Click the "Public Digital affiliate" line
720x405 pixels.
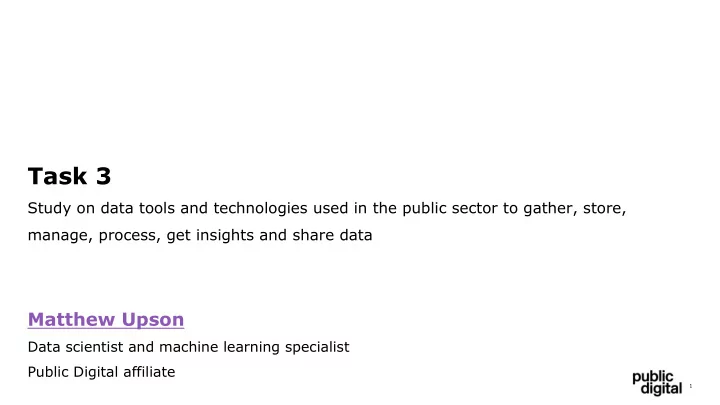[101, 372]
